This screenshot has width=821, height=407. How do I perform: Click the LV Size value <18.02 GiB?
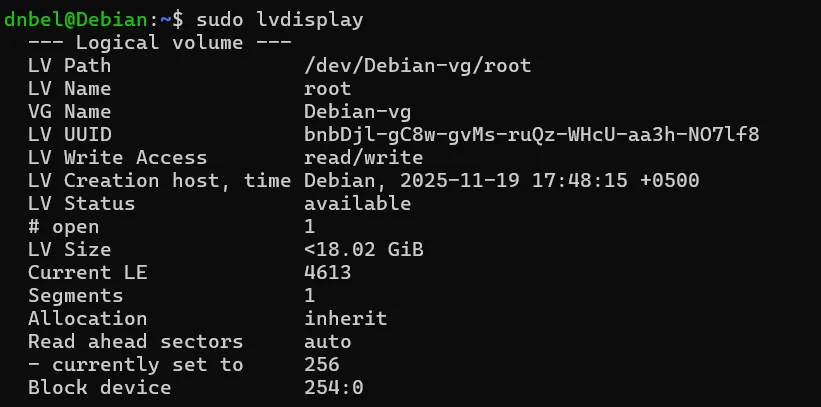[363, 250]
